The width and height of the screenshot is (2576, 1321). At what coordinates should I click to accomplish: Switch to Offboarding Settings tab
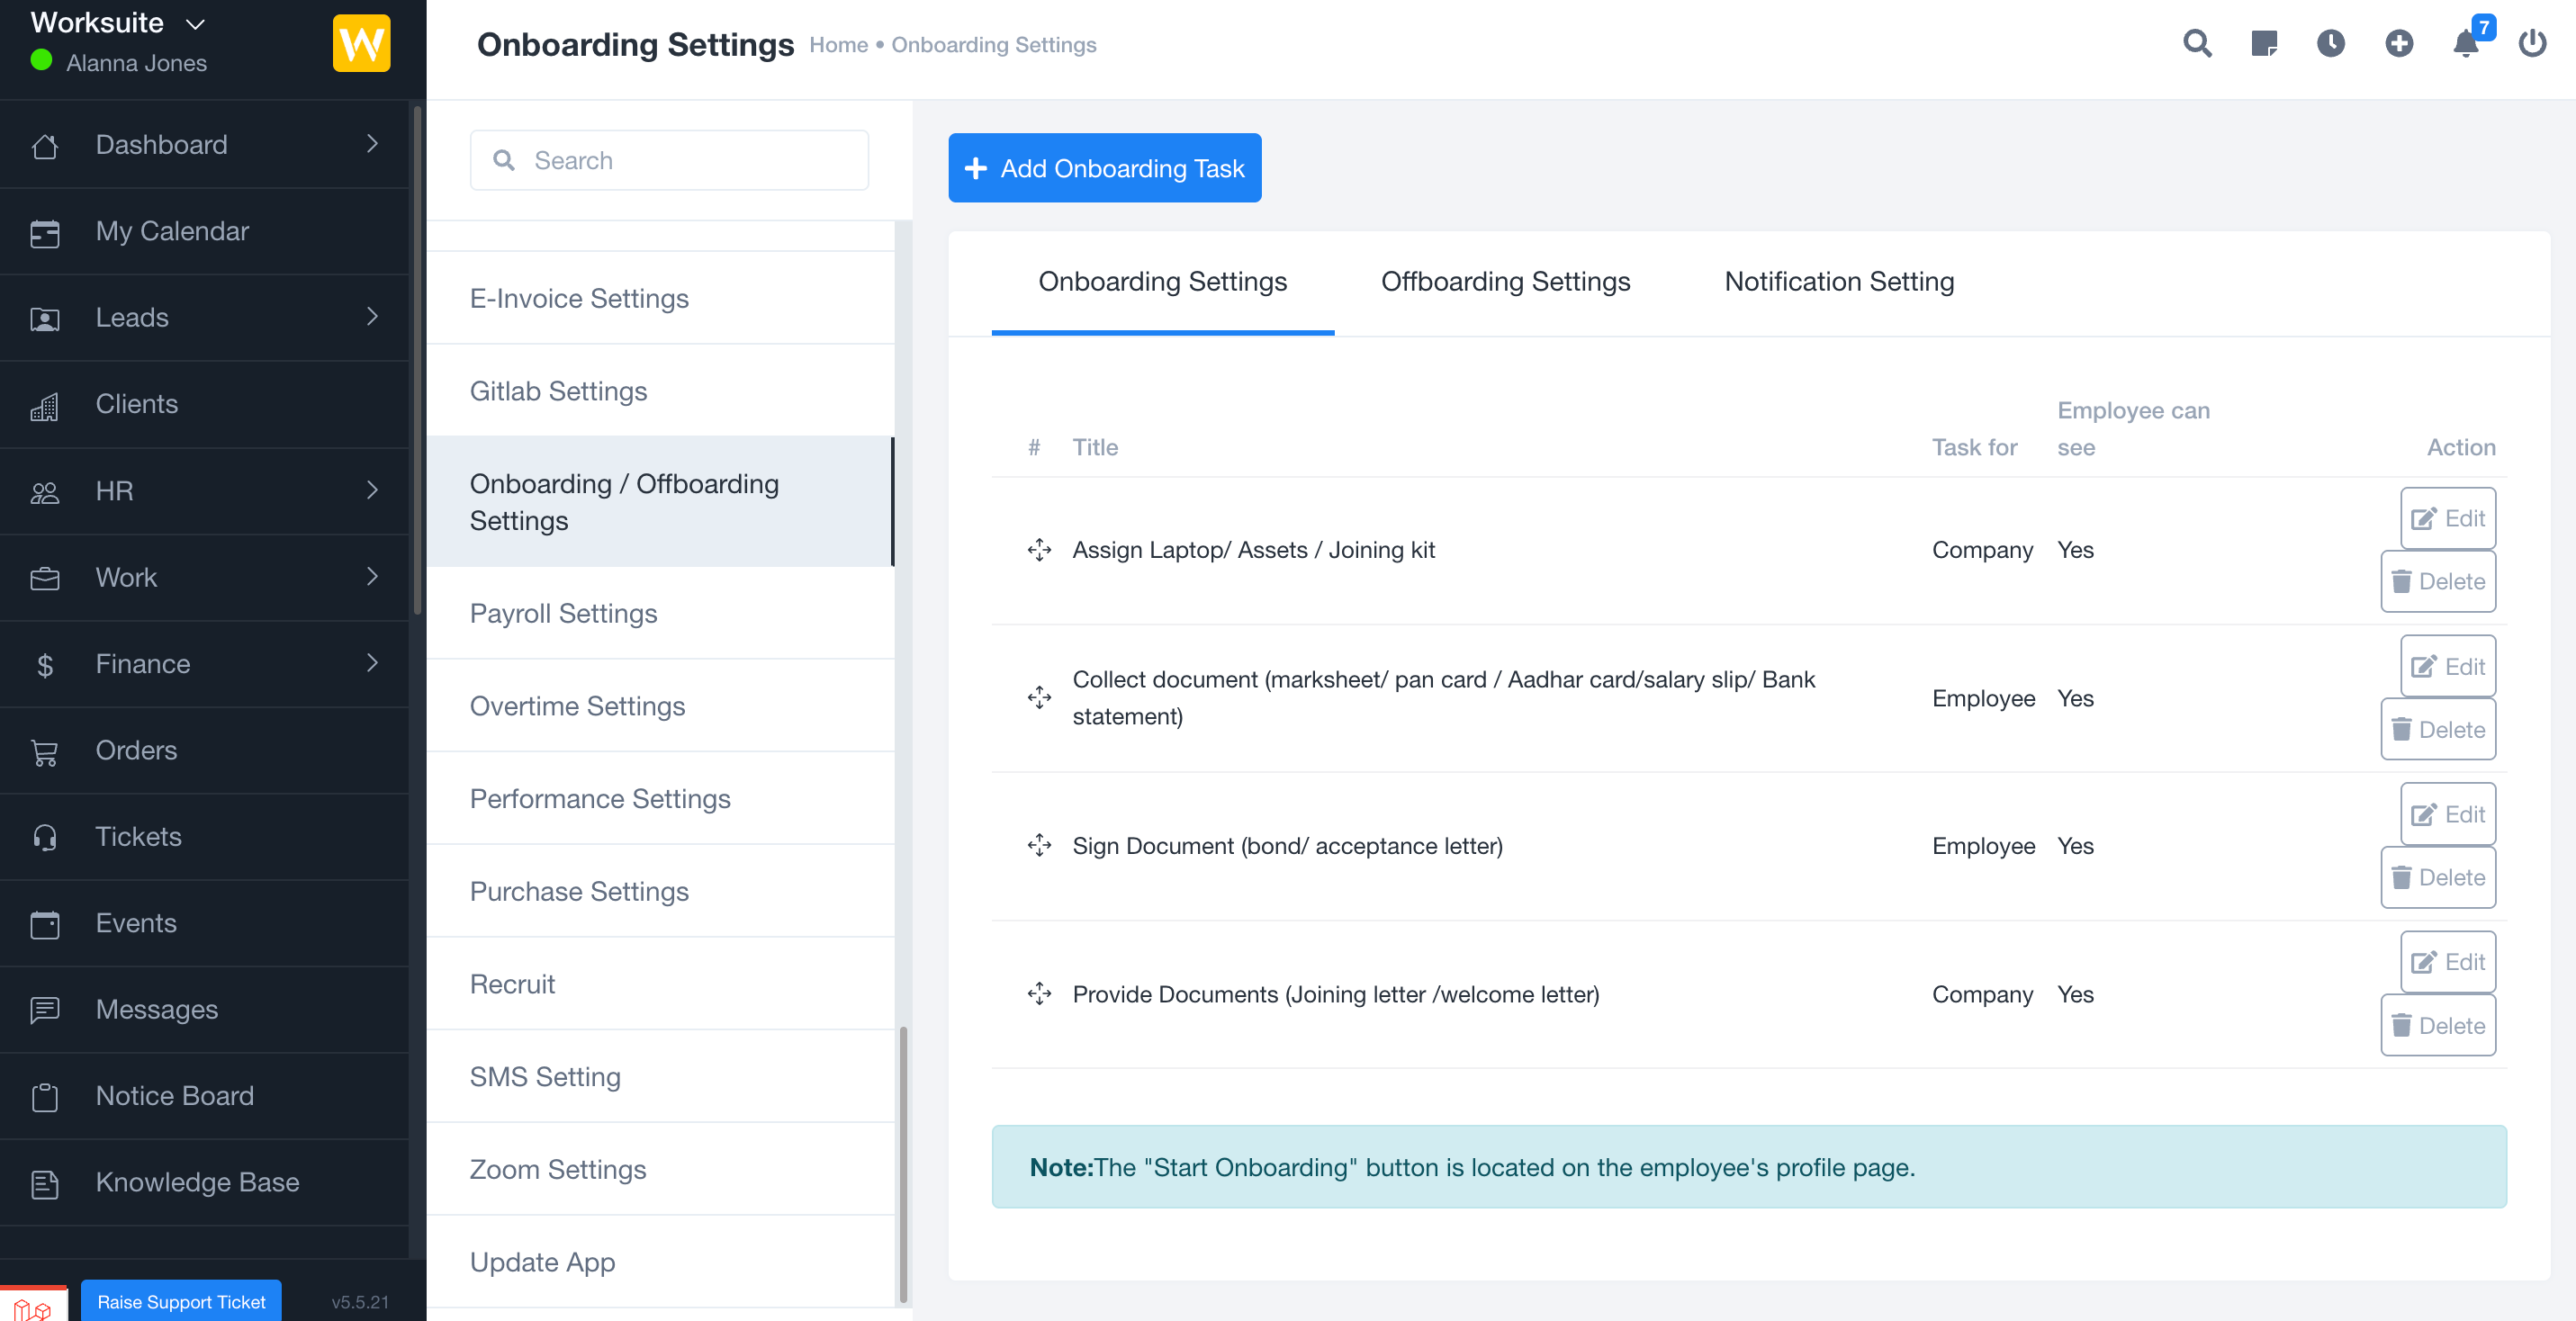coord(1505,282)
